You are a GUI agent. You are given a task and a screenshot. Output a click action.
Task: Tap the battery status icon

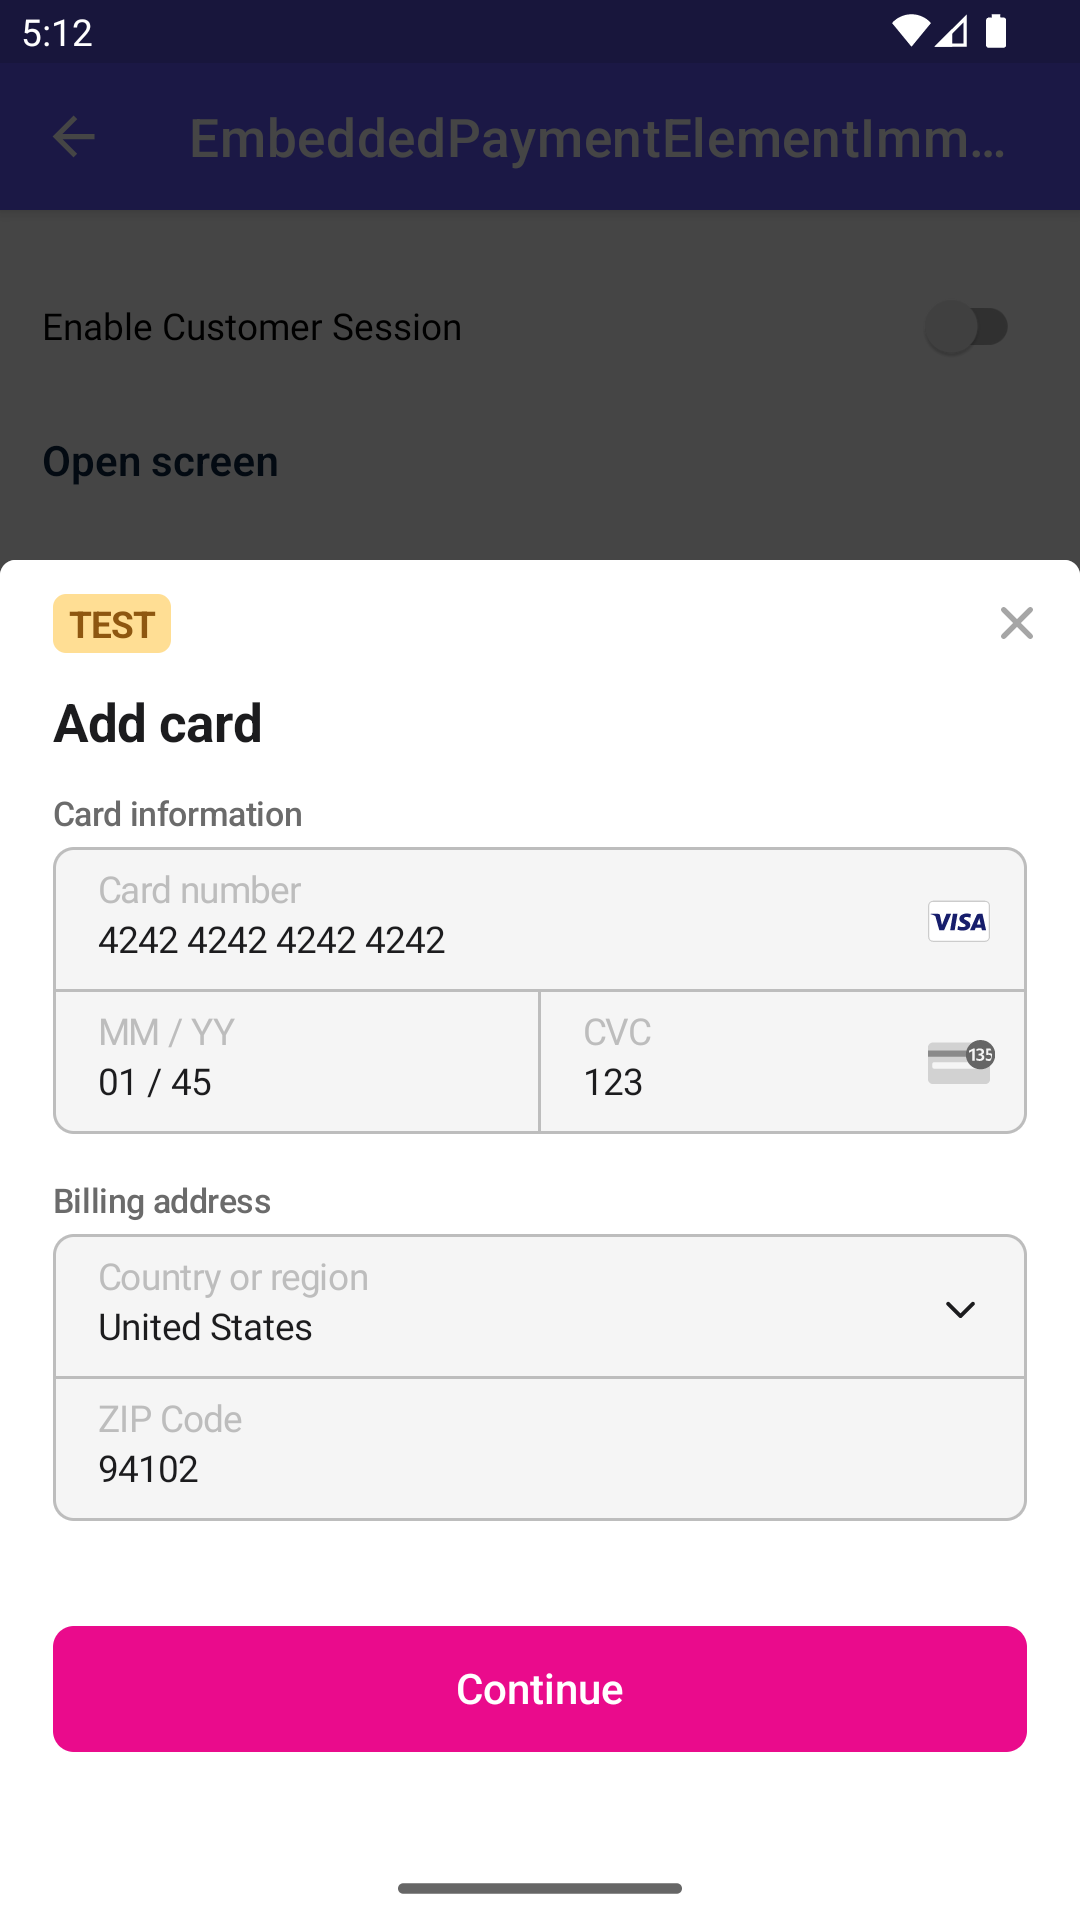[x=996, y=31]
